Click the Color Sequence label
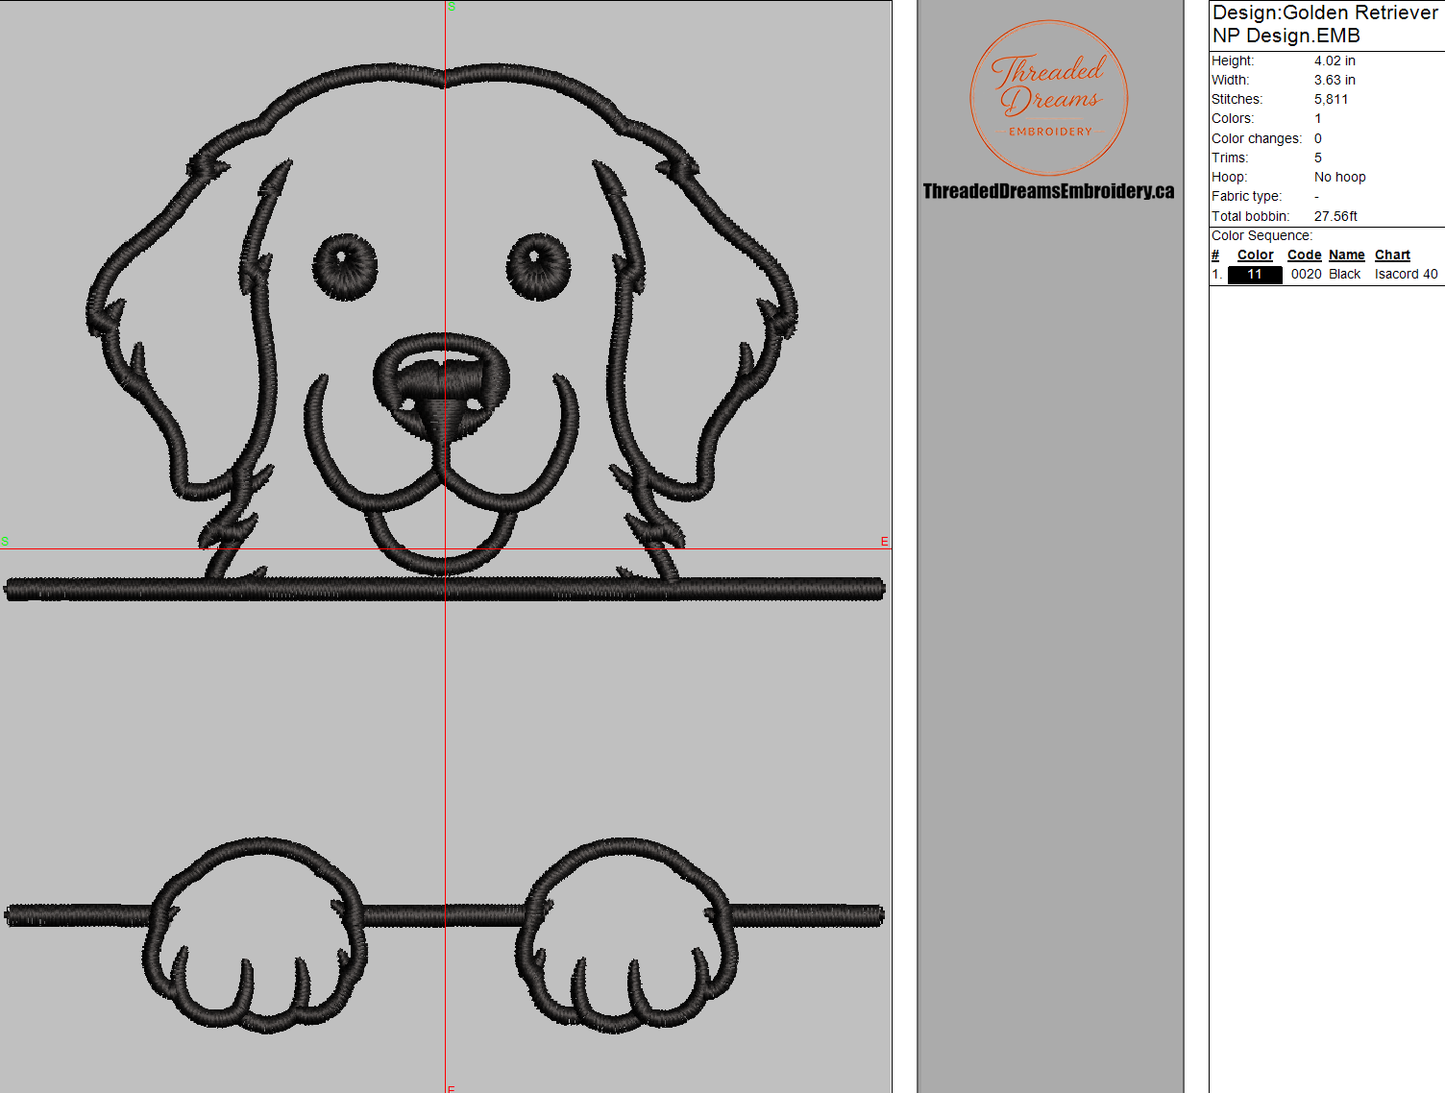The width and height of the screenshot is (1445, 1093). click(x=1261, y=236)
